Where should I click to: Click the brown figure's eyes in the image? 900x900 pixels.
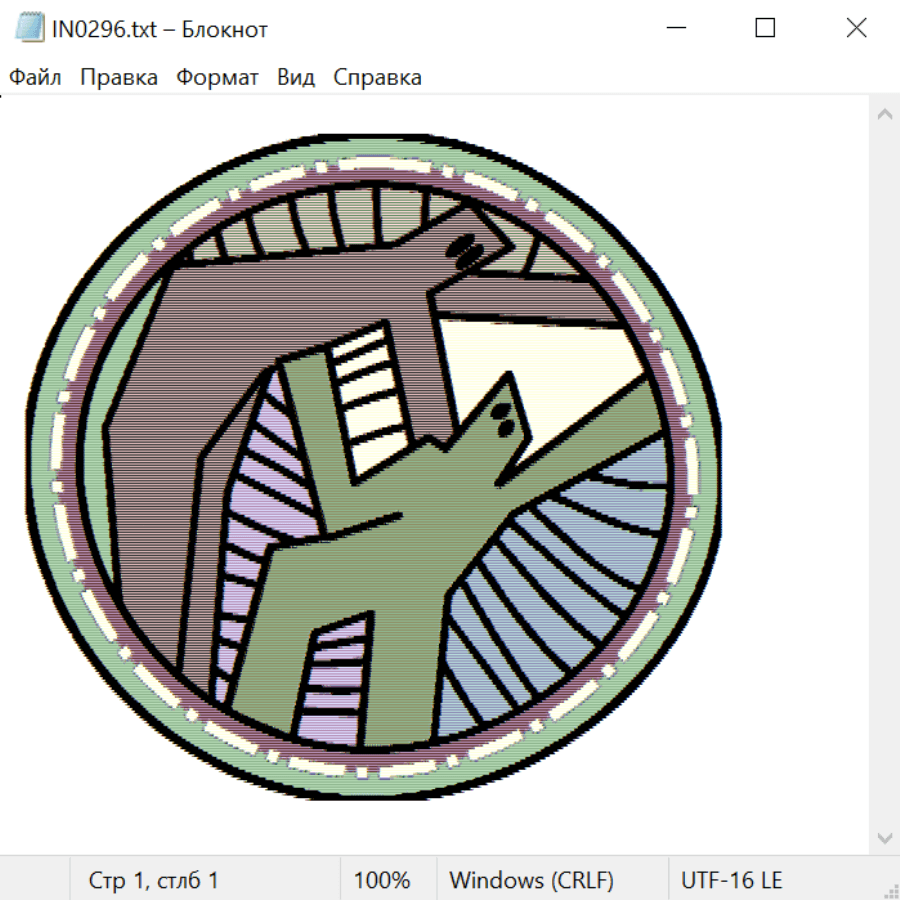click(462, 248)
